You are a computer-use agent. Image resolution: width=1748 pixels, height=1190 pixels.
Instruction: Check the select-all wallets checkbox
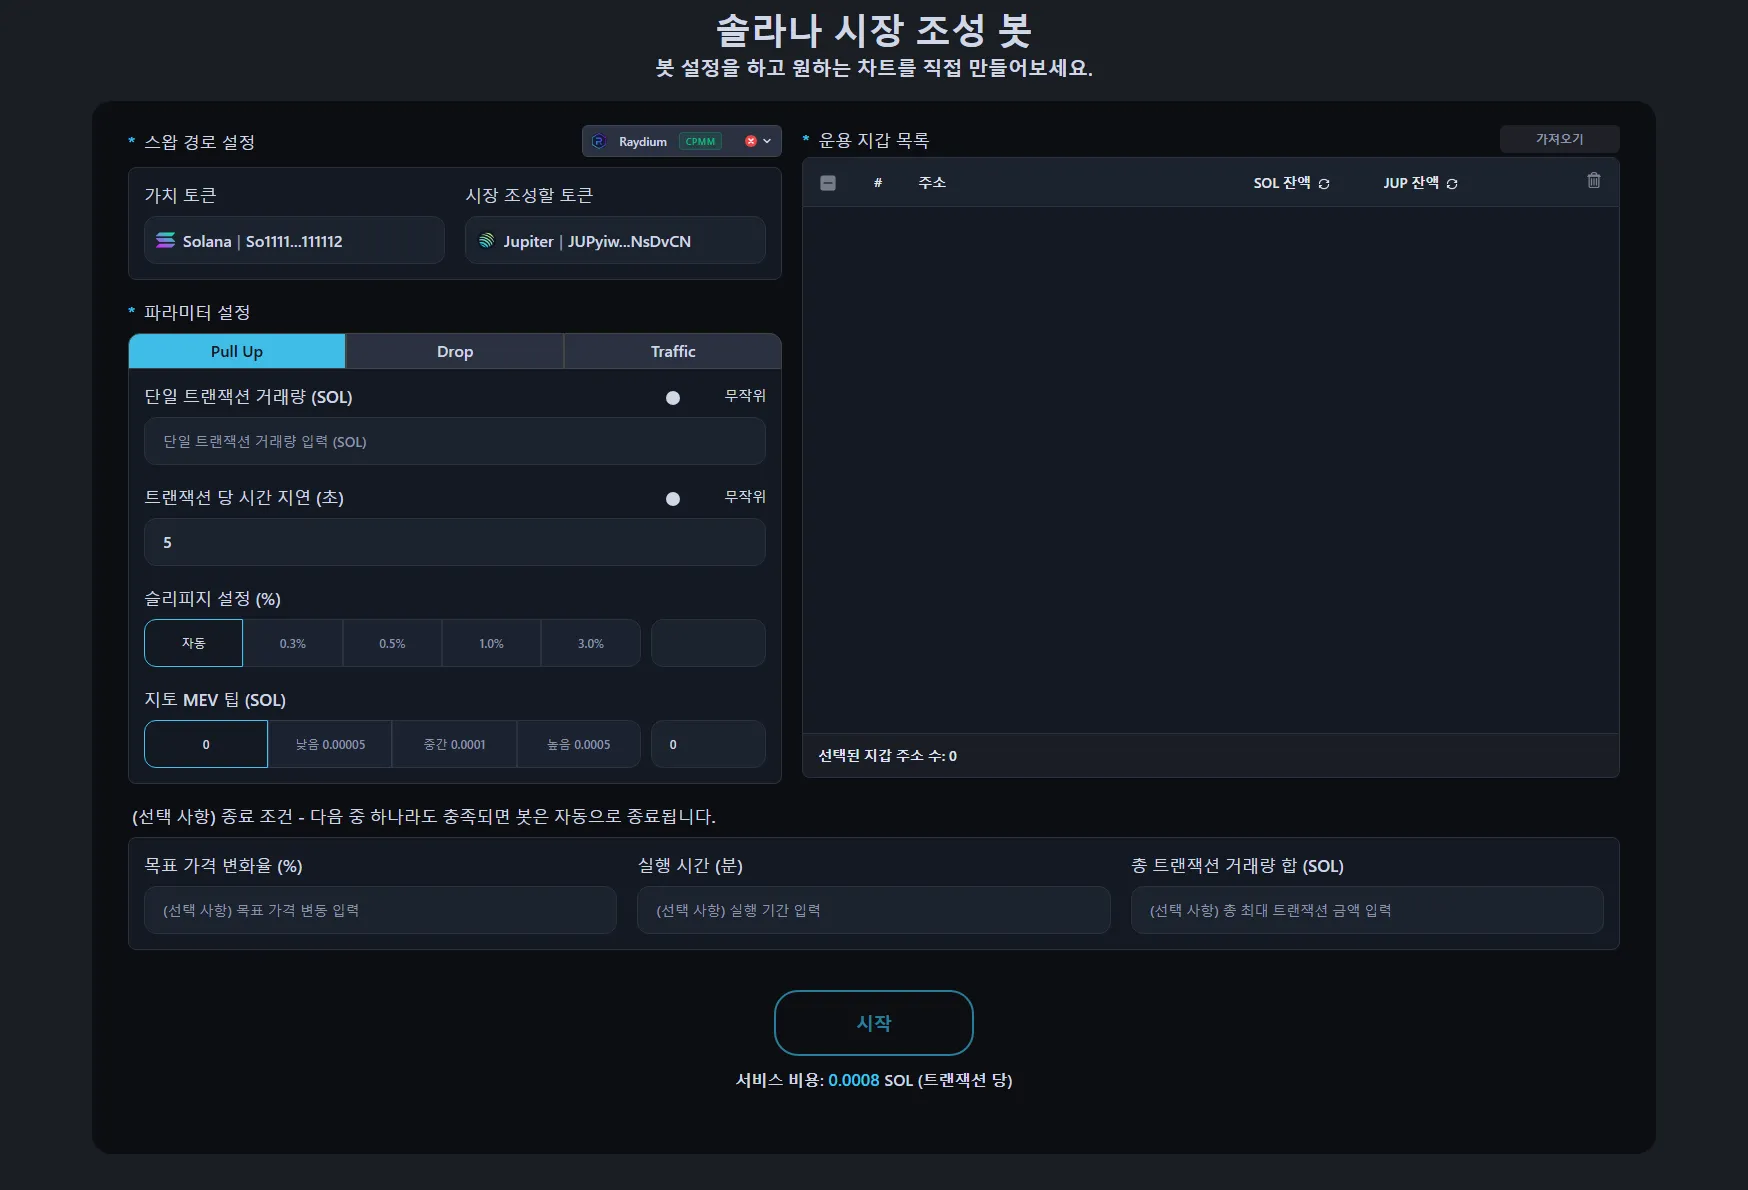828,183
